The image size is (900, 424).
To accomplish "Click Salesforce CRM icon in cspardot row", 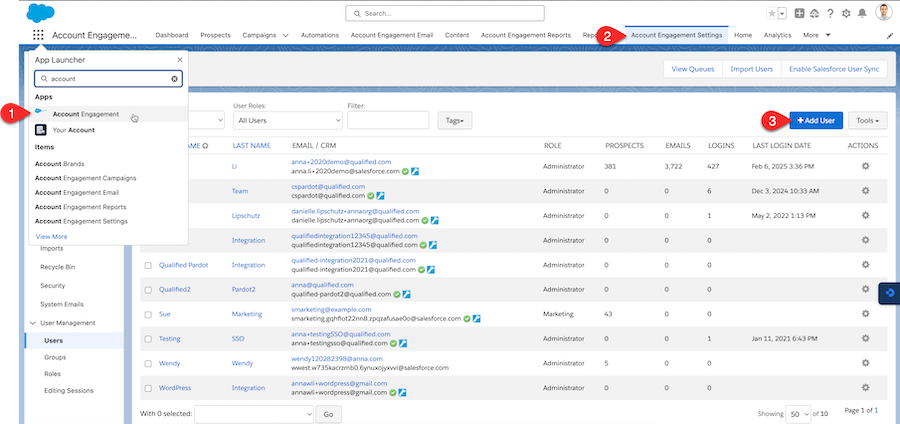I will point(380,196).
